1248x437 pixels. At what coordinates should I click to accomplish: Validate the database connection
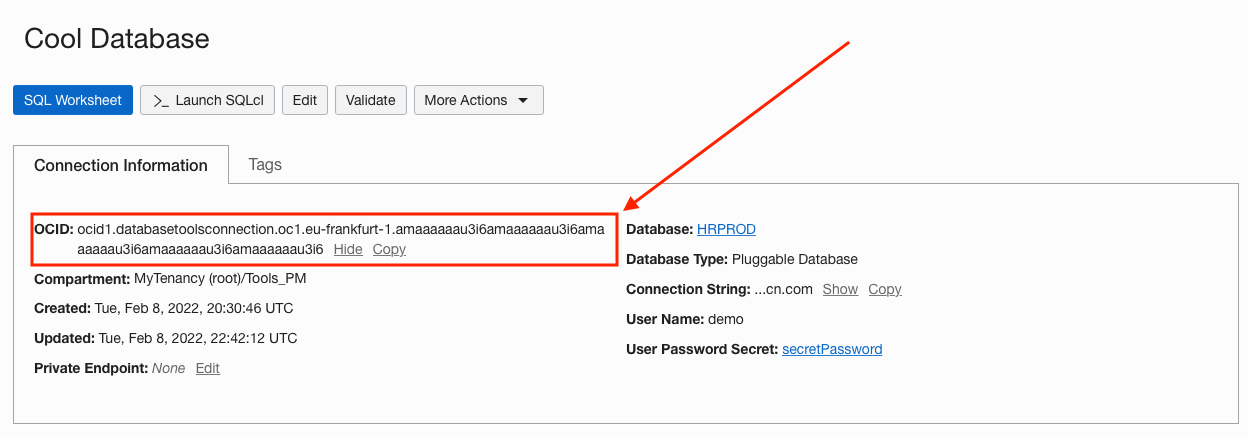click(371, 100)
